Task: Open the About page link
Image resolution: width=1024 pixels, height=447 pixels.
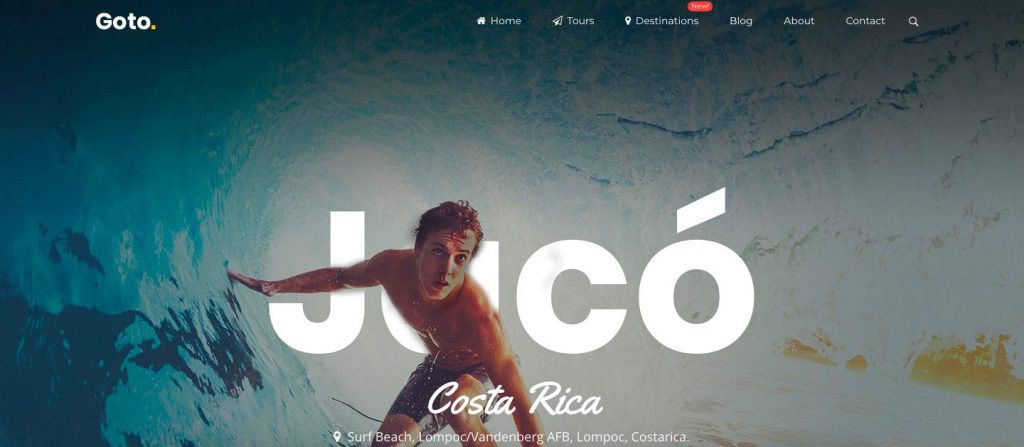Action: tap(799, 21)
